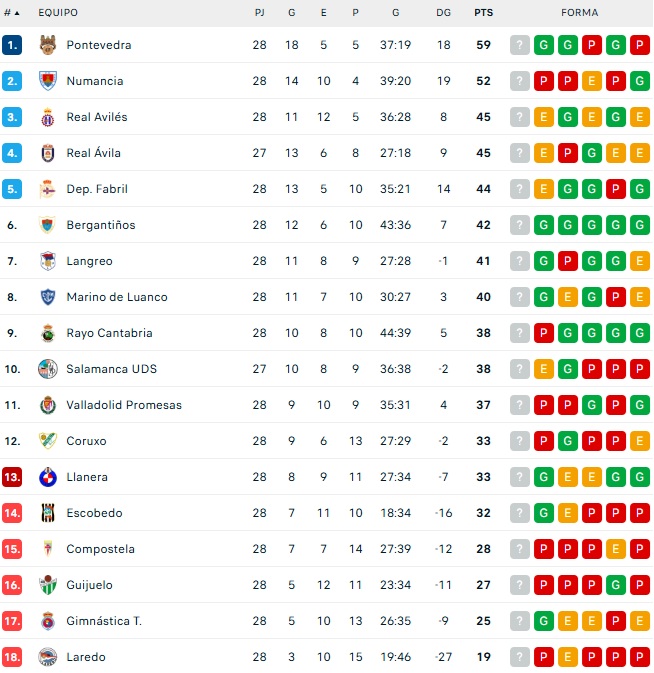Sort table by the # position column
654x673 pixels.
12,13
